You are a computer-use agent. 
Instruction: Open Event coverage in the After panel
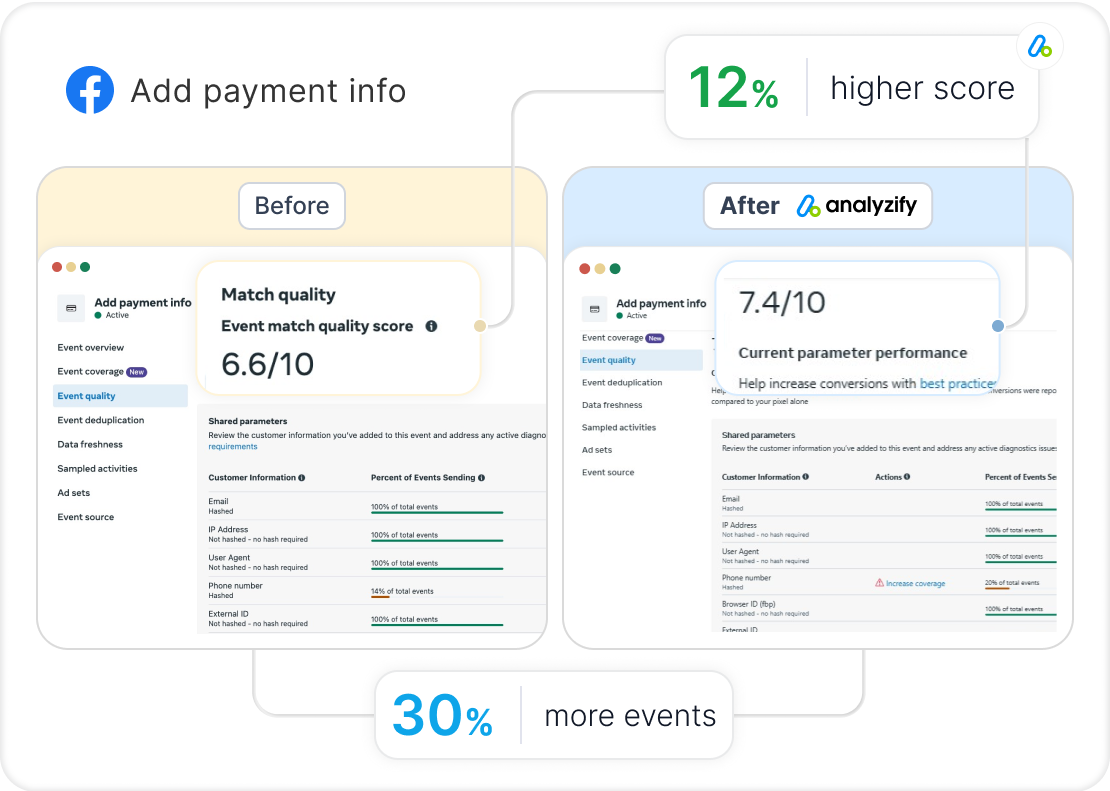click(x=612, y=338)
